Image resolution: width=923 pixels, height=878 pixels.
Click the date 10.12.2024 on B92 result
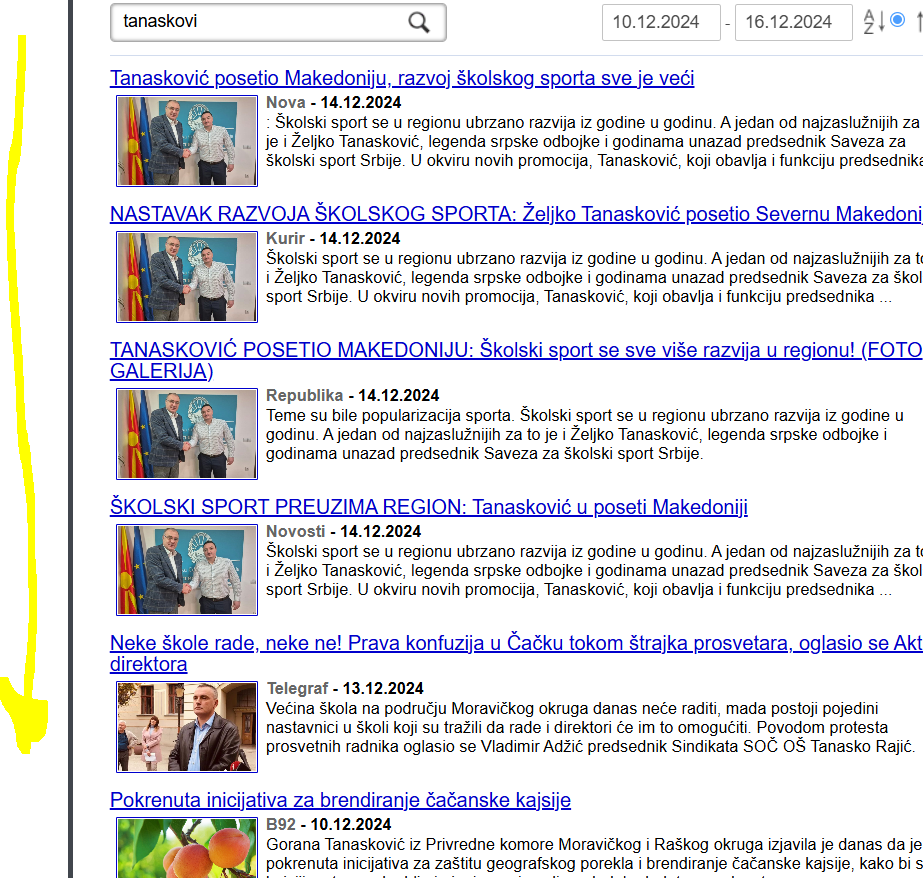(351, 824)
